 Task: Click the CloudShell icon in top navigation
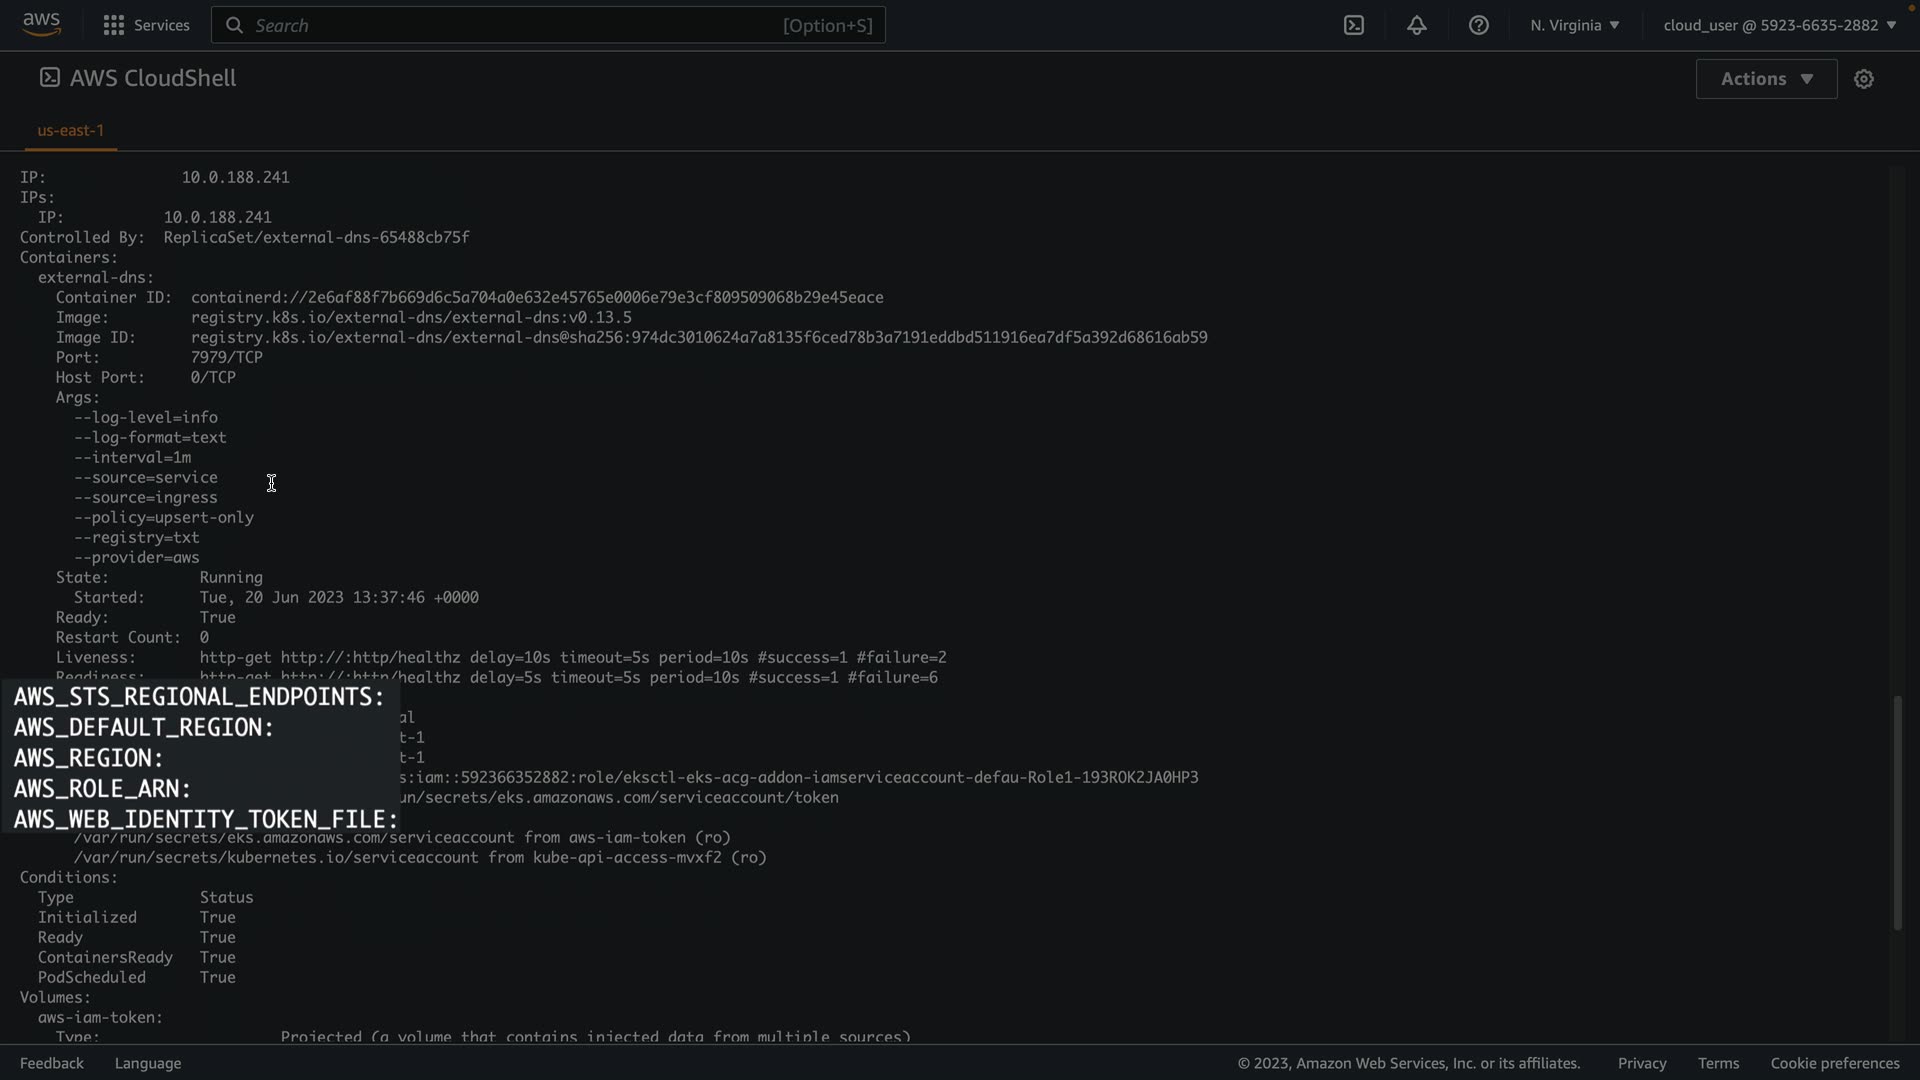(x=1354, y=25)
